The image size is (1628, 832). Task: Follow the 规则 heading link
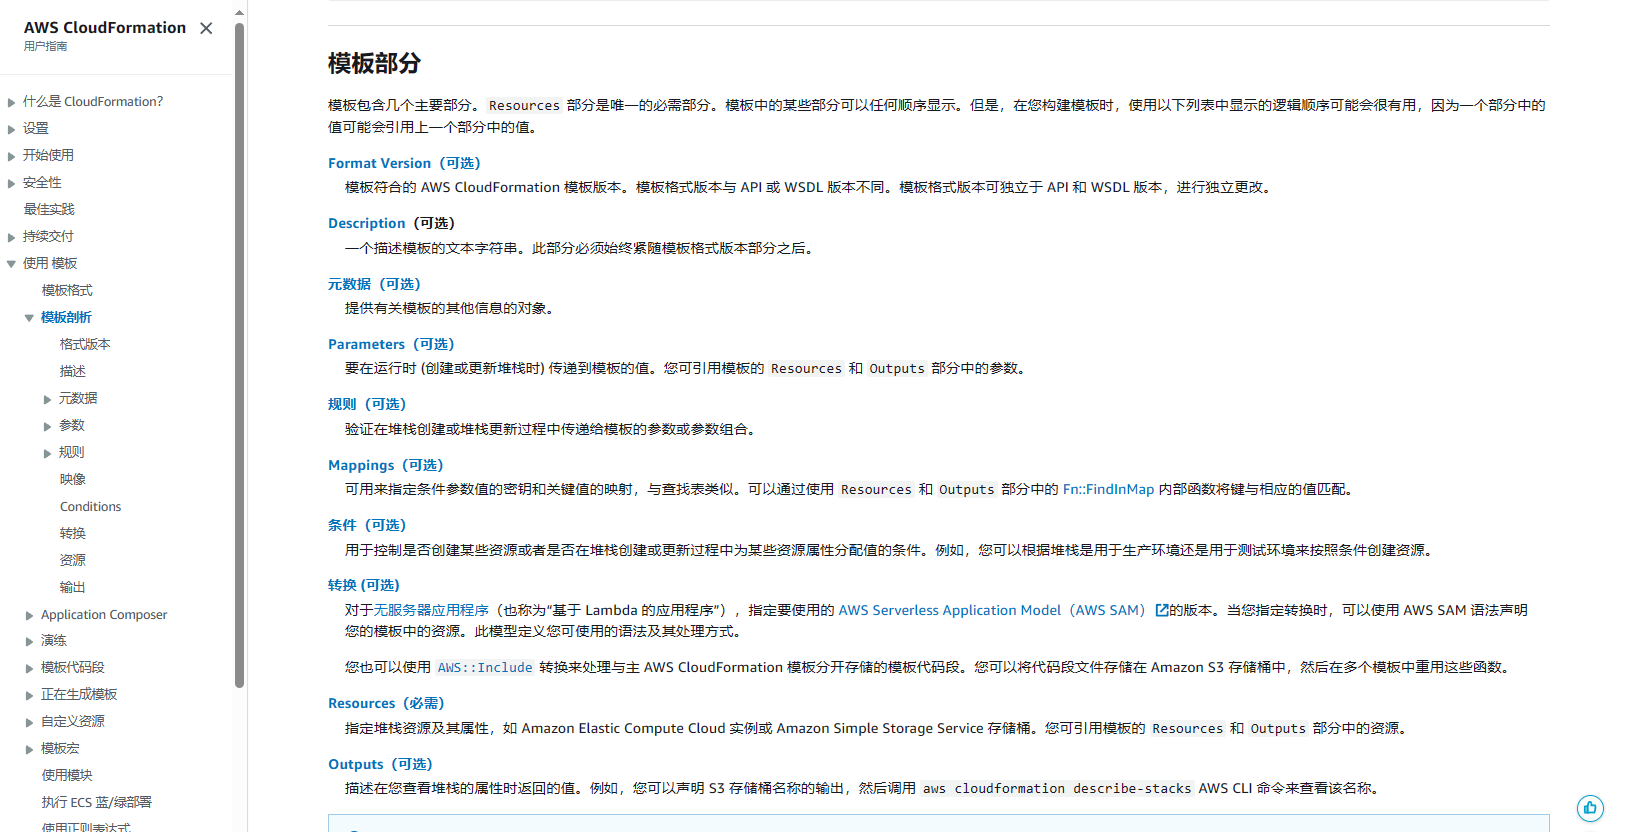[367, 404]
